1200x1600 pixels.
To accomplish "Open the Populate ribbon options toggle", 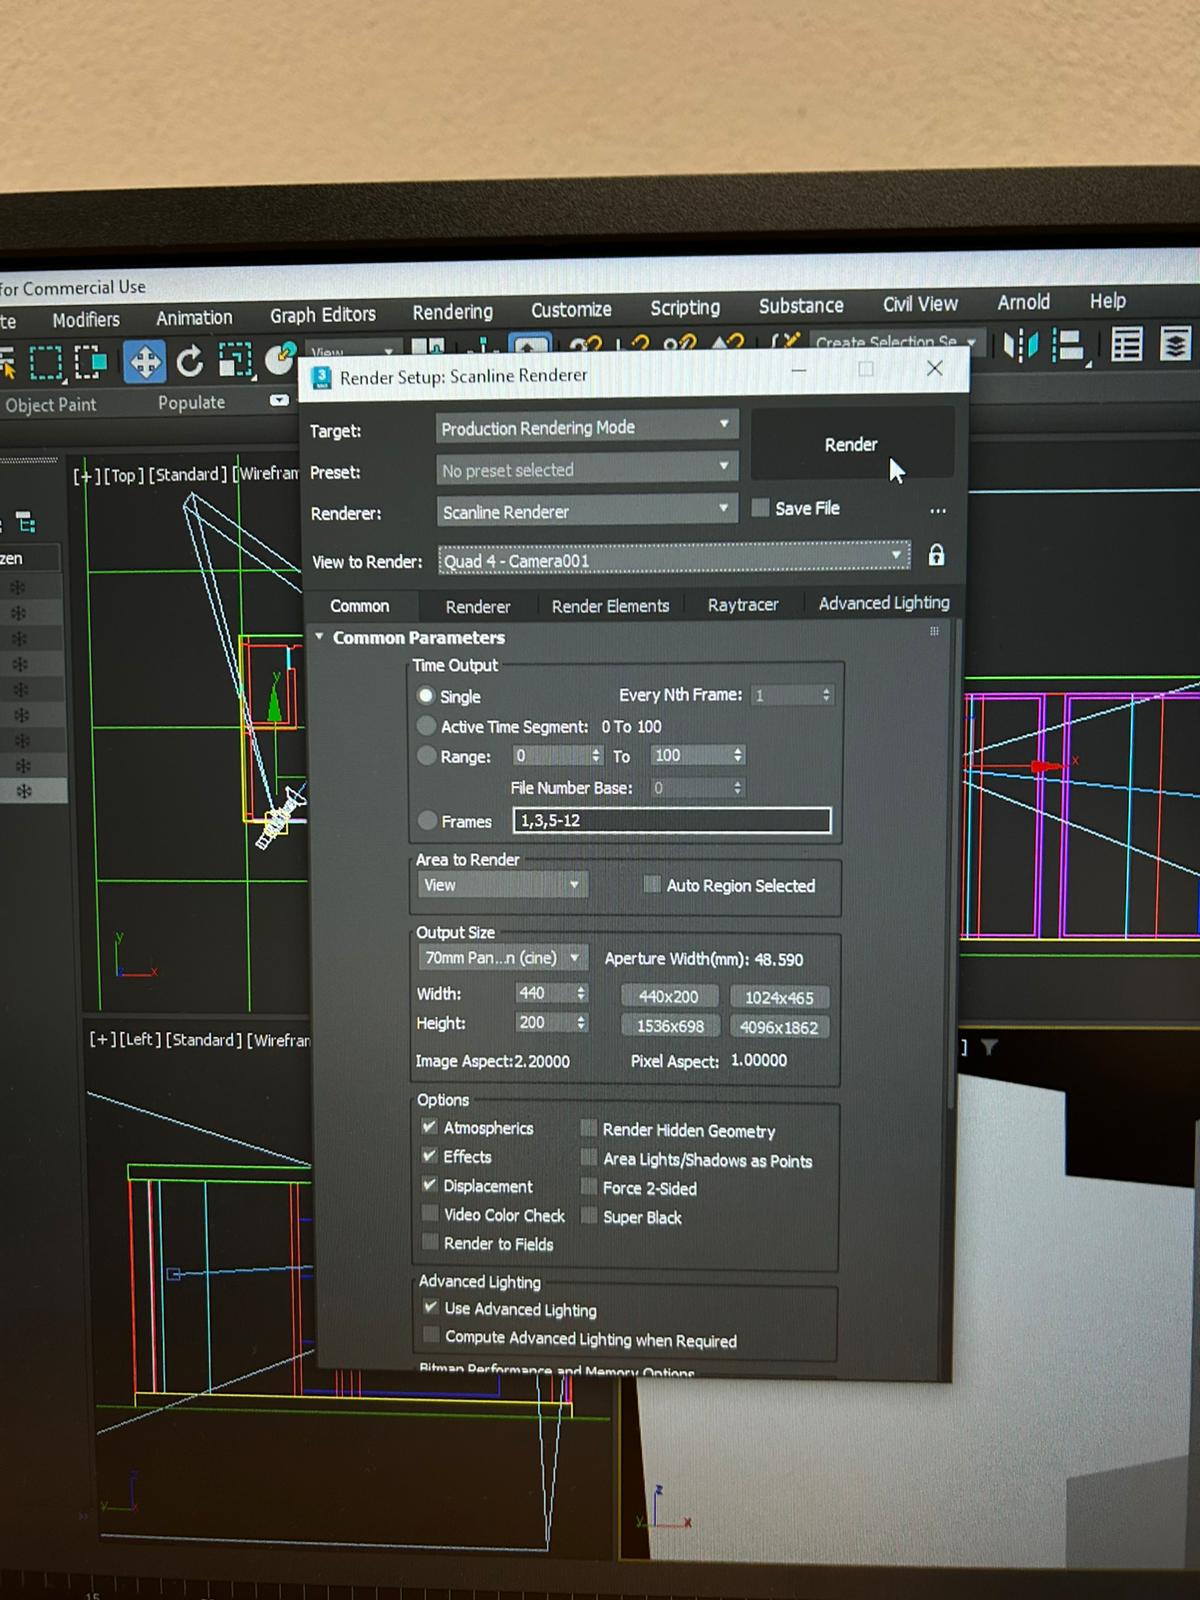I will [279, 400].
